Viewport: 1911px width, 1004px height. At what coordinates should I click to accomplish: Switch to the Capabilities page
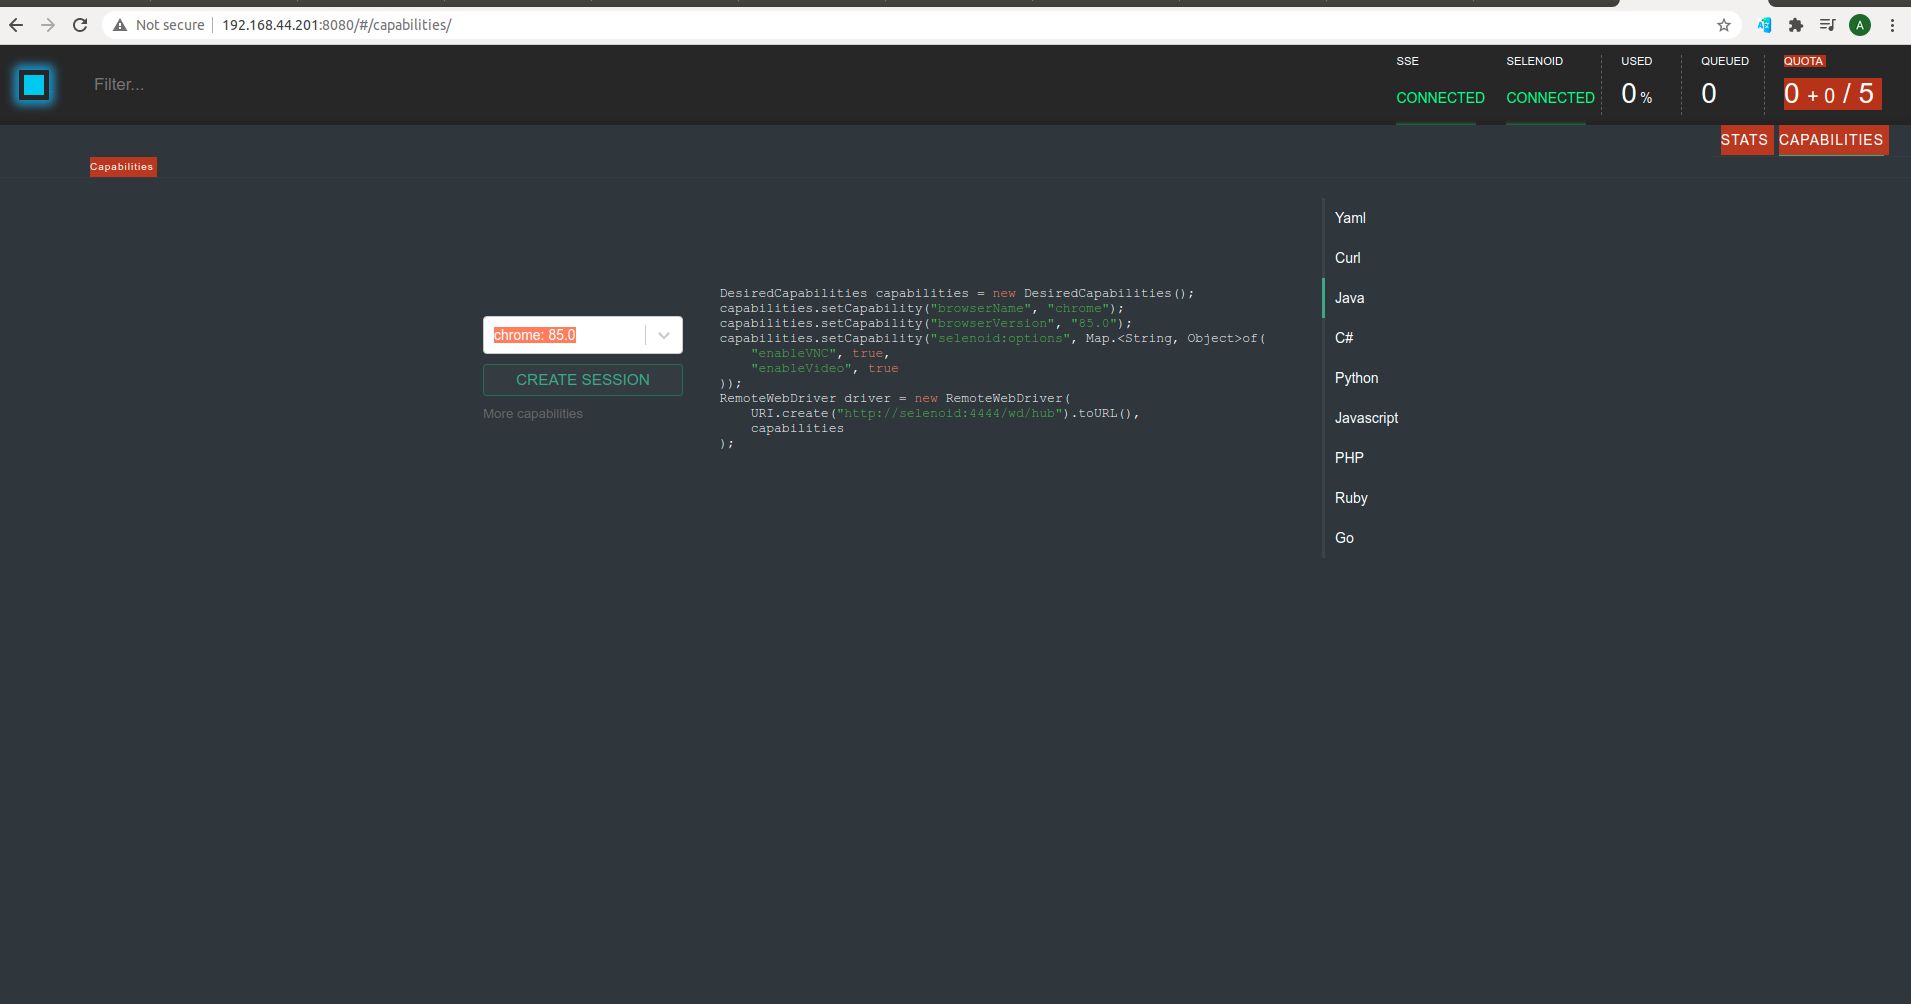coord(1831,140)
